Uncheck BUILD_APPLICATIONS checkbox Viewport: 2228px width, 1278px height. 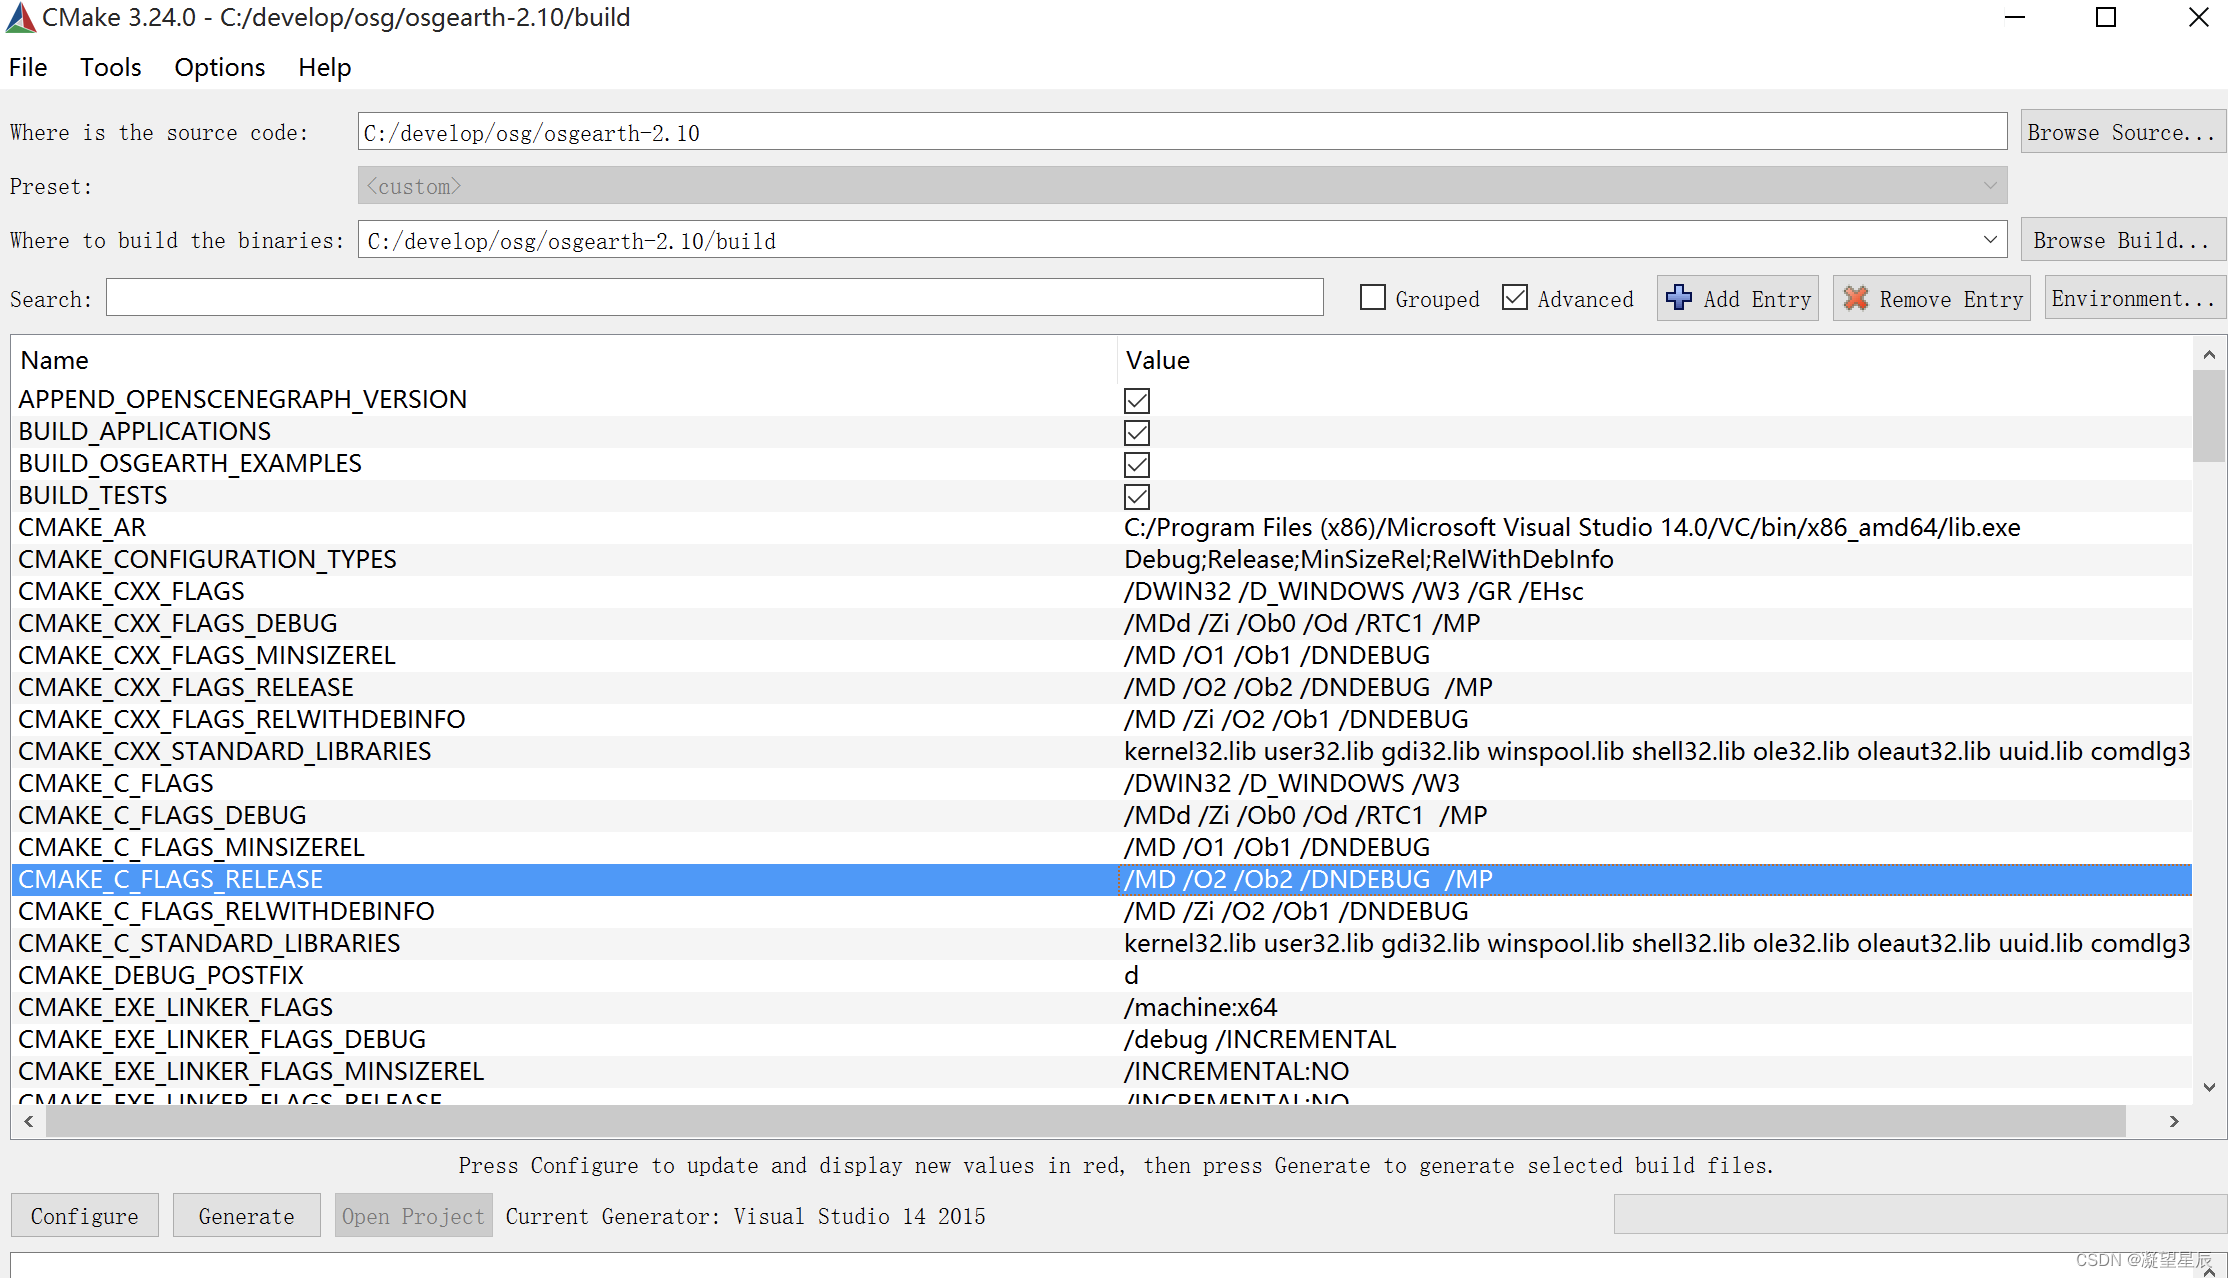tap(1137, 433)
